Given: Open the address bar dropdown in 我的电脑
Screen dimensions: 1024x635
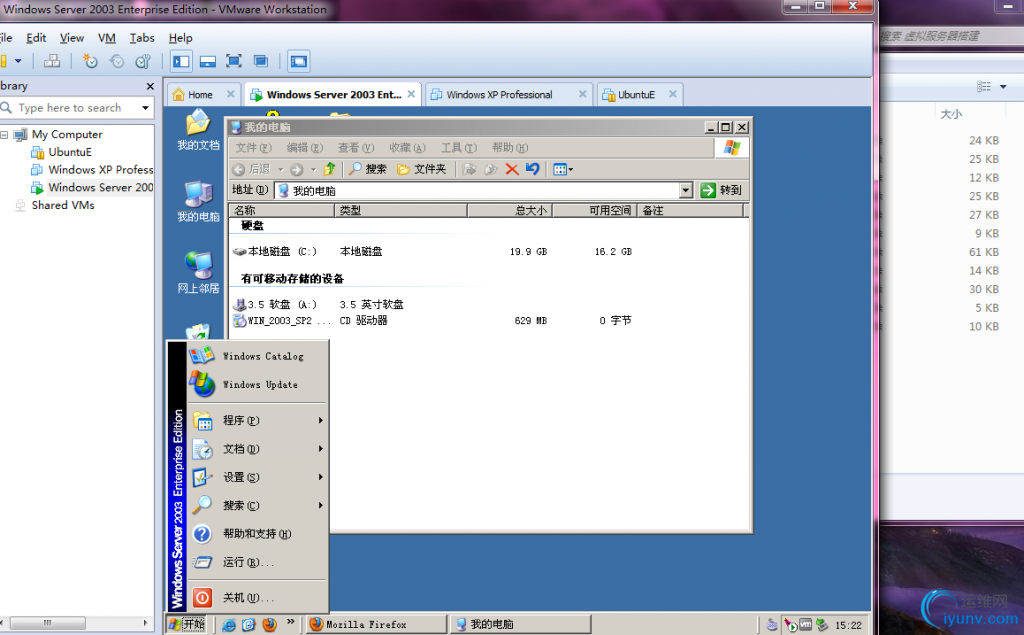Looking at the screenshot, I should point(687,189).
